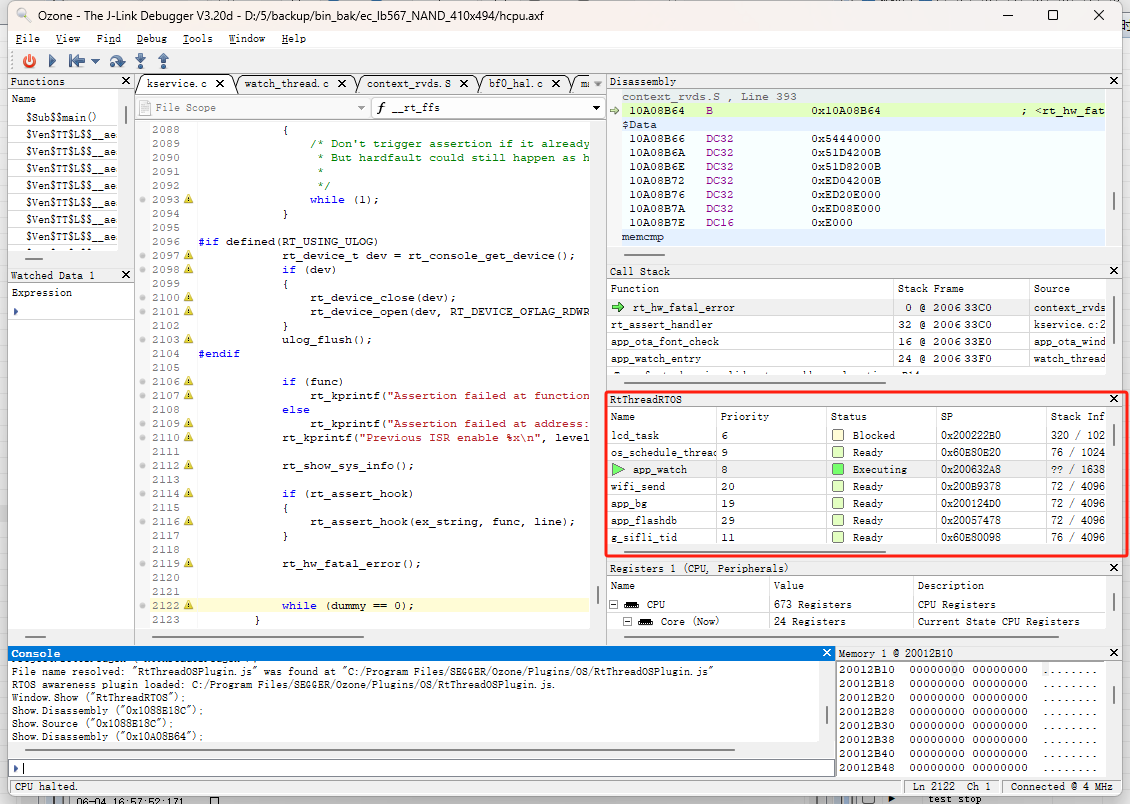Close the Functions panel
Viewport: 1130px width, 804px height.
126,81
